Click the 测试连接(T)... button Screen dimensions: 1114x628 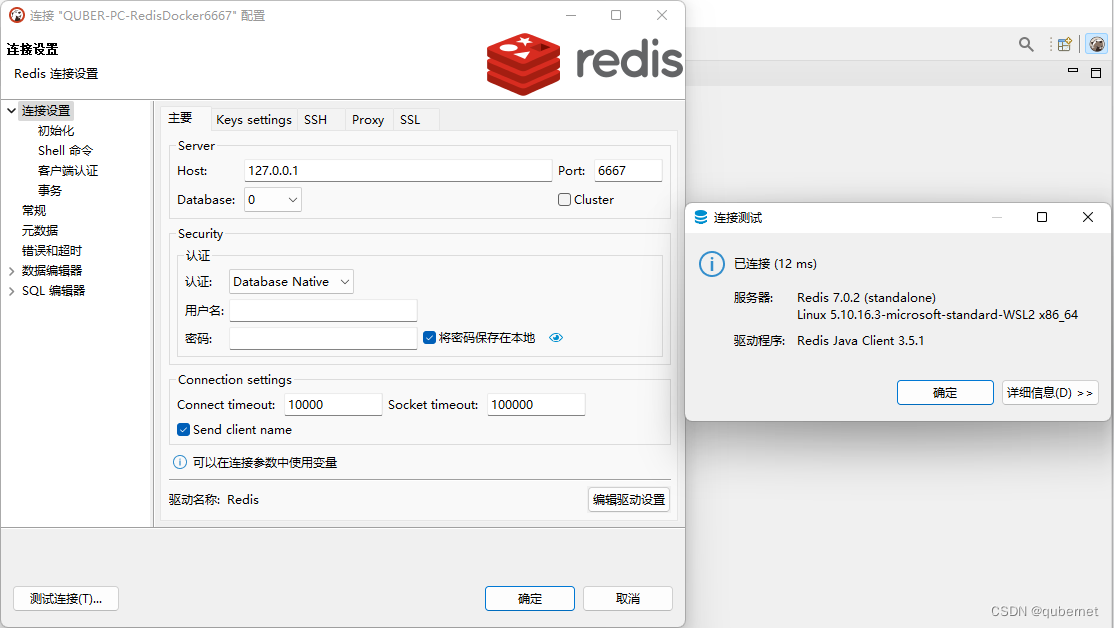click(x=66, y=598)
